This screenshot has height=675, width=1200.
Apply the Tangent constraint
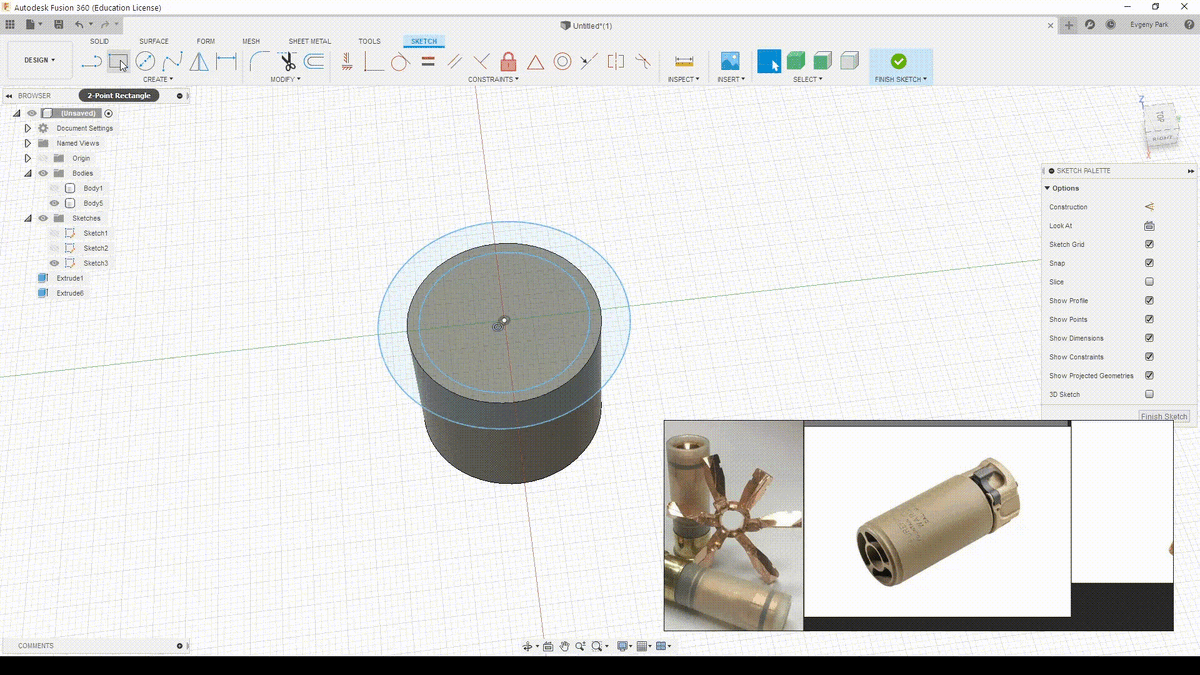(x=400, y=62)
